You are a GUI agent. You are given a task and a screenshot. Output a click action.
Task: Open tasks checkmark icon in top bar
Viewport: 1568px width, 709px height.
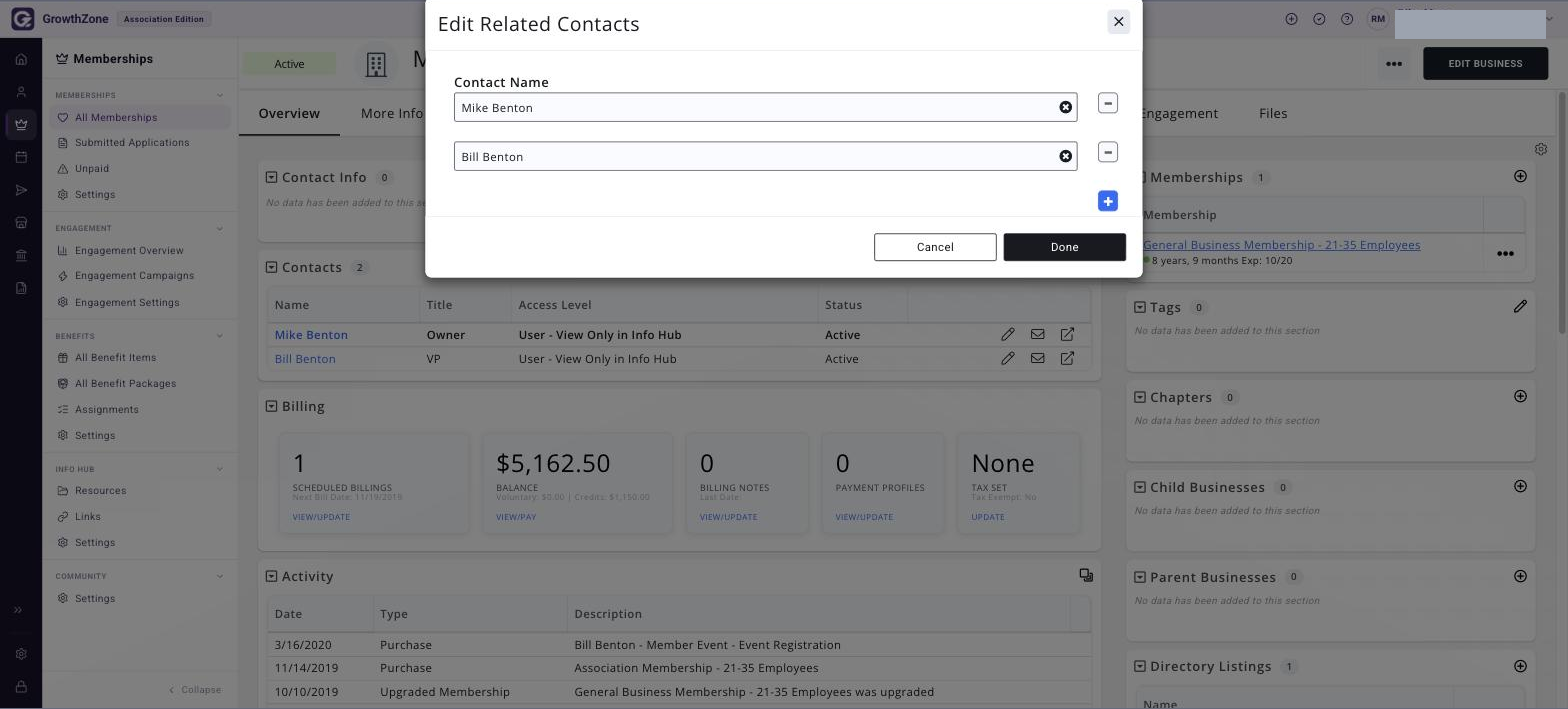(x=1319, y=19)
